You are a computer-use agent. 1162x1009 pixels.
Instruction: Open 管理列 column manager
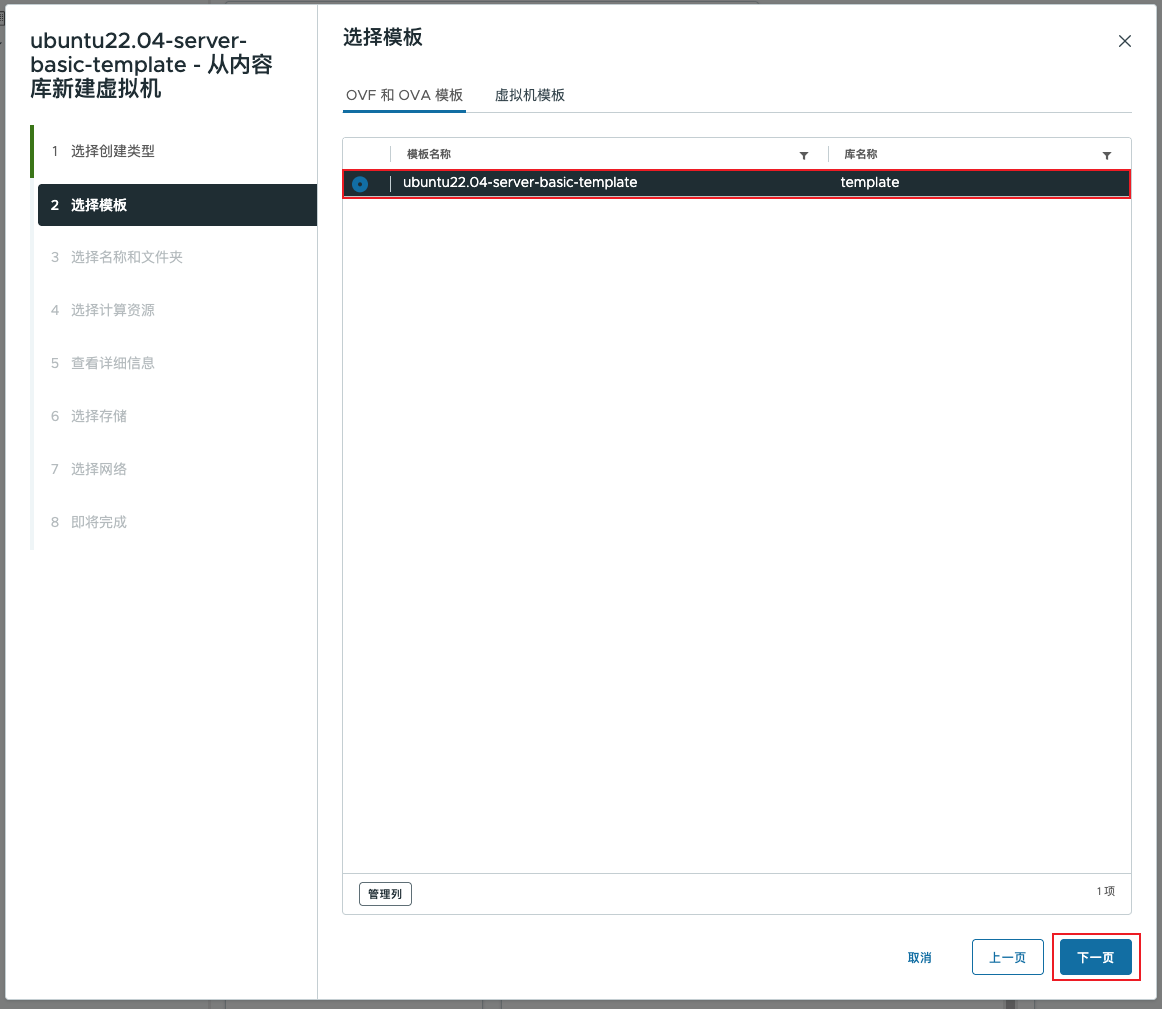(x=385, y=894)
